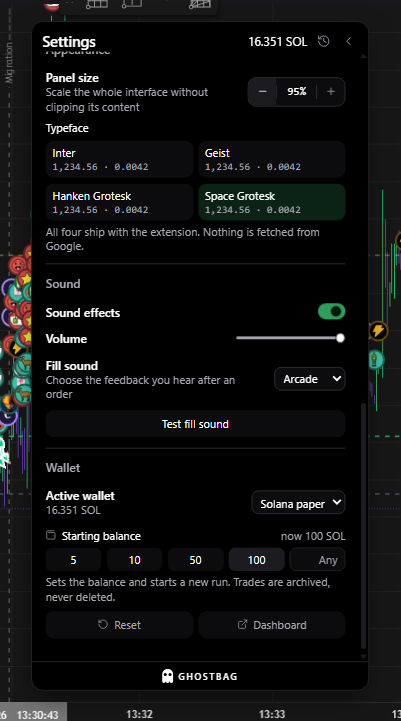Open the trade history clock icon
The width and height of the screenshot is (401, 721).
click(324, 41)
